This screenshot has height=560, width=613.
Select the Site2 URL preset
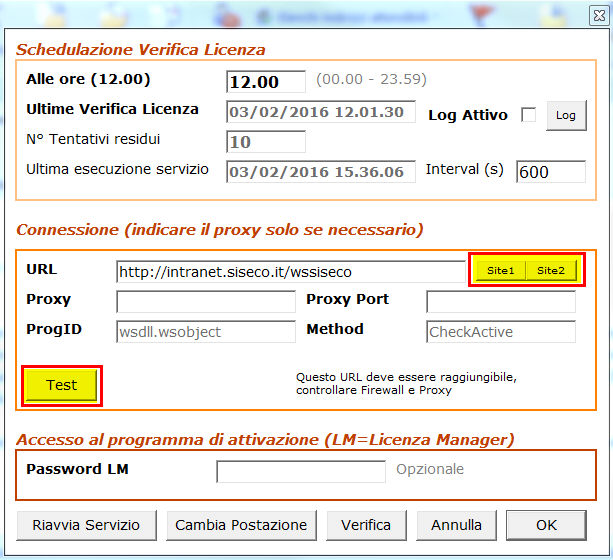click(550, 271)
